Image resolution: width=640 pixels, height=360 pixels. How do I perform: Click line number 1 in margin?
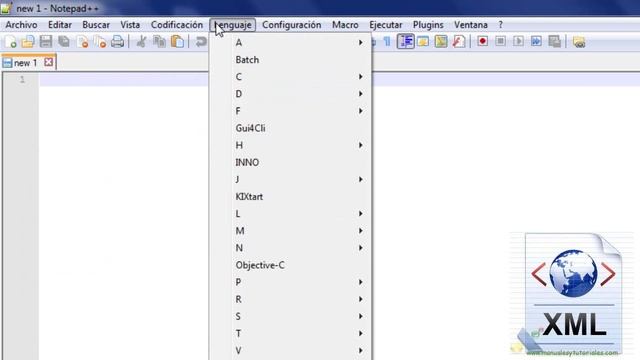(x=22, y=80)
